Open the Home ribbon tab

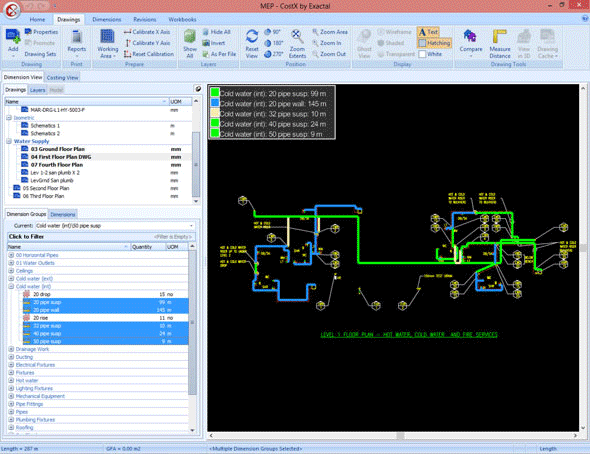click(x=37, y=20)
